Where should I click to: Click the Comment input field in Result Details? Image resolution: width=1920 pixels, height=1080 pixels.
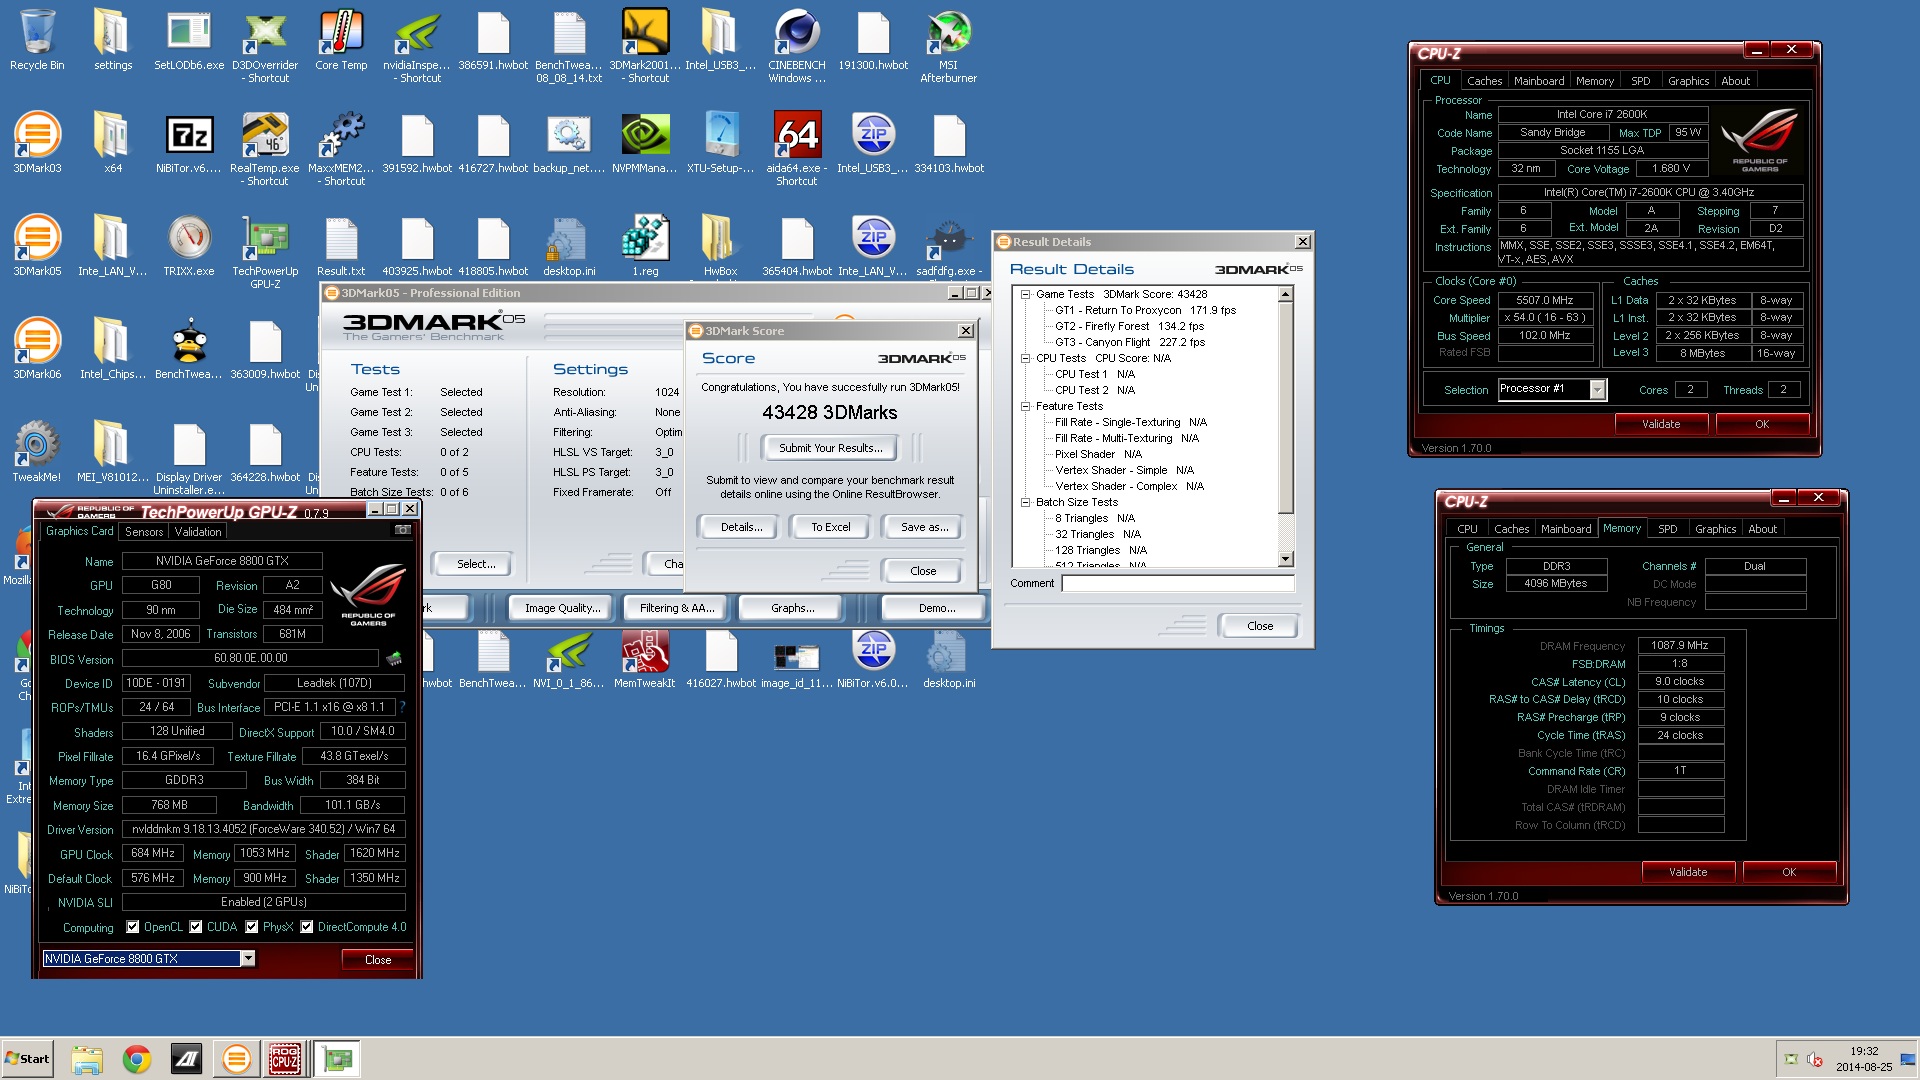tap(1177, 583)
